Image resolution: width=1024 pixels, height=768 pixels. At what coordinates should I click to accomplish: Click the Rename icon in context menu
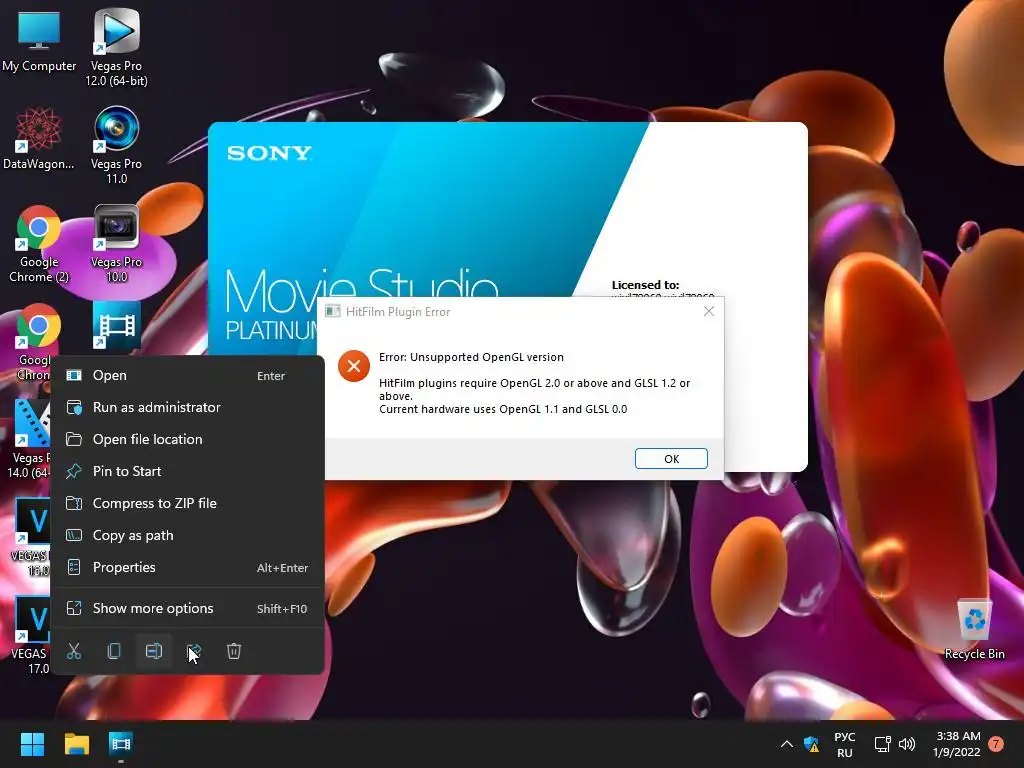(154, 651)
